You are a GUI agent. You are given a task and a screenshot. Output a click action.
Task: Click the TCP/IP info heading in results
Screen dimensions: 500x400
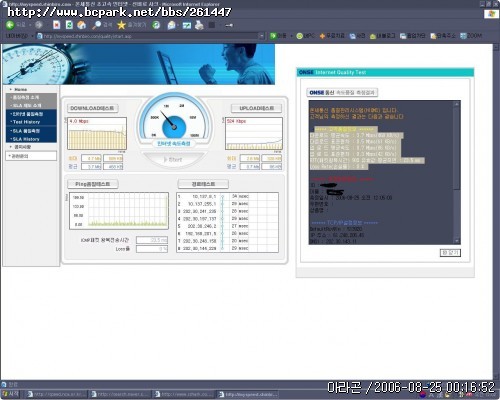pyautogui.click(x=345, y=223)
